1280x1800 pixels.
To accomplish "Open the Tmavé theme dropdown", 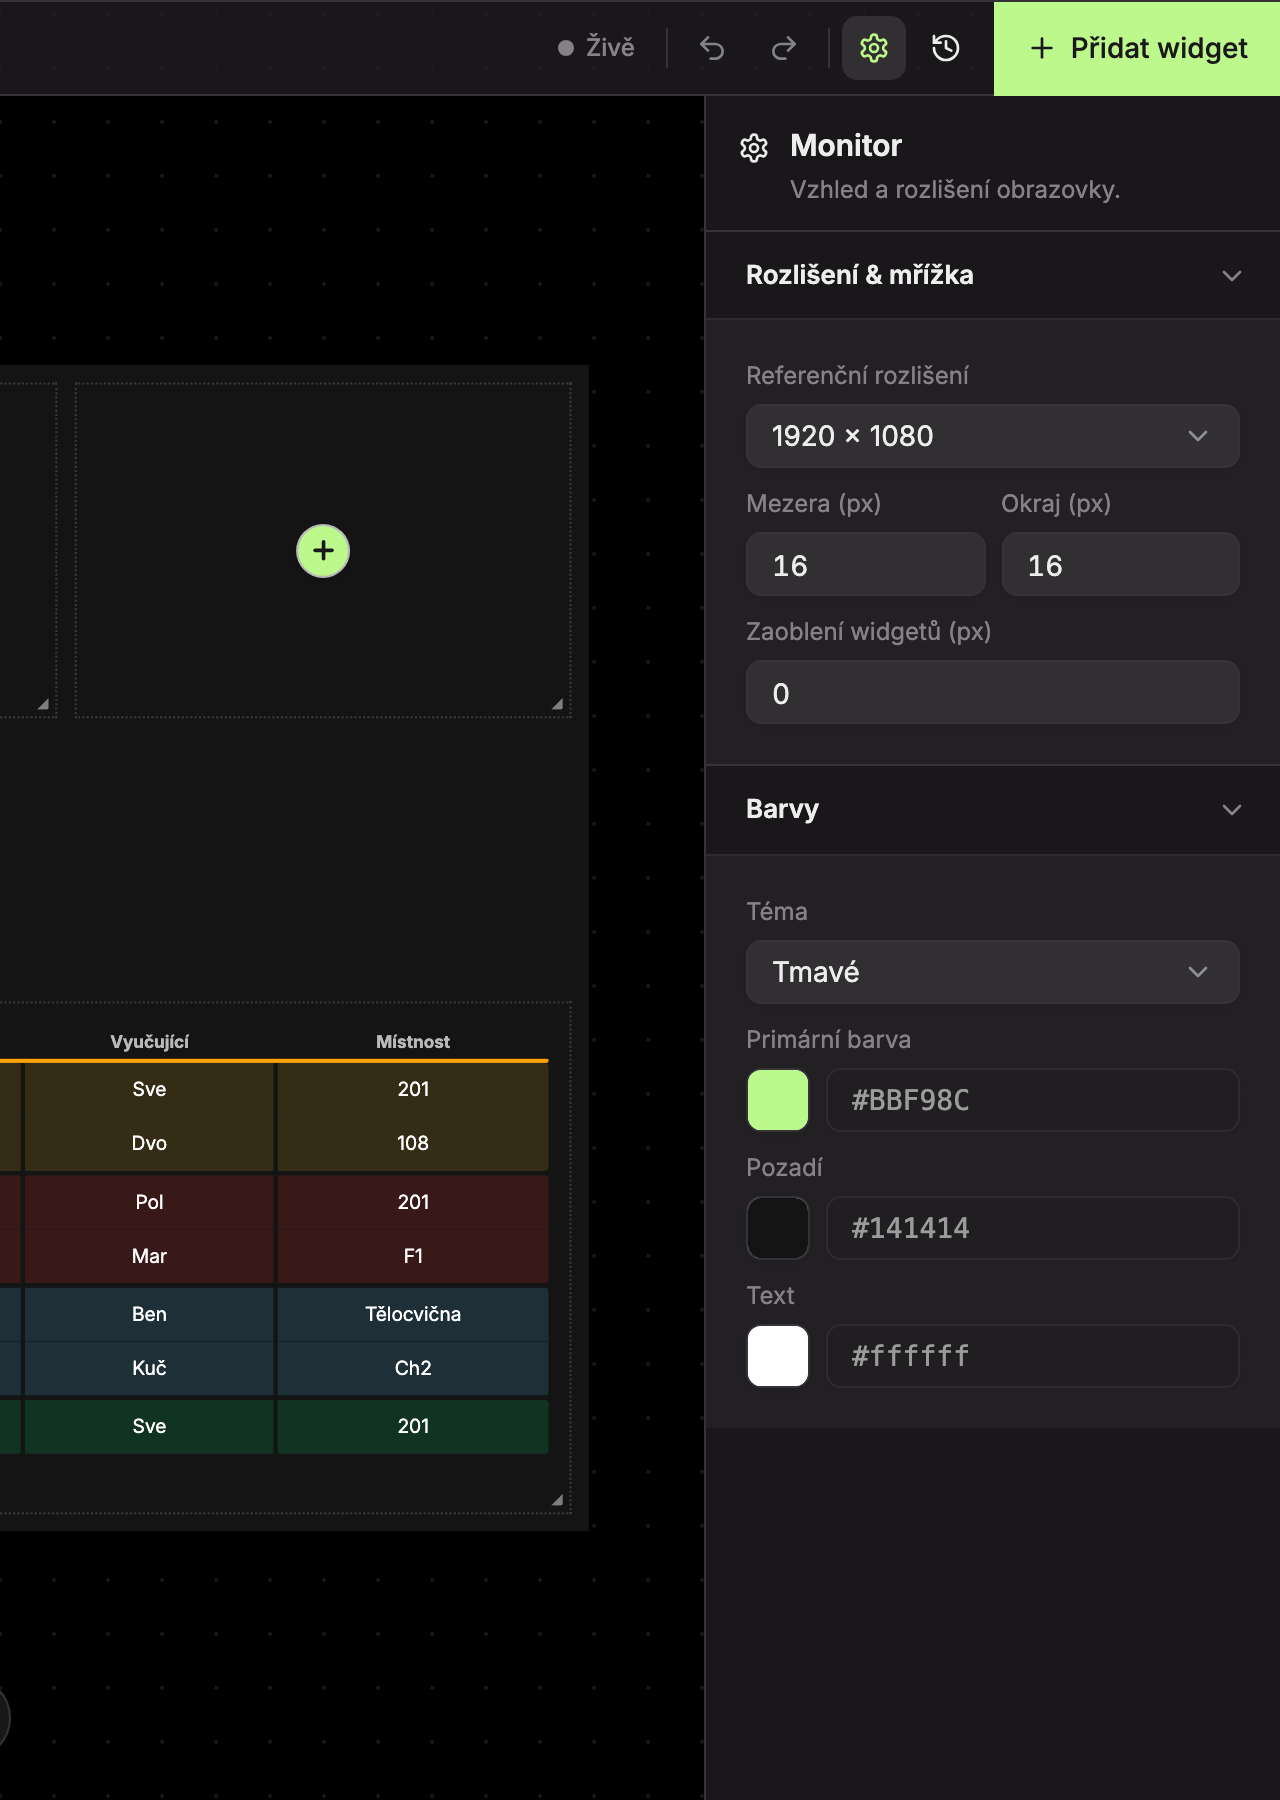I will tap(993, 972).
